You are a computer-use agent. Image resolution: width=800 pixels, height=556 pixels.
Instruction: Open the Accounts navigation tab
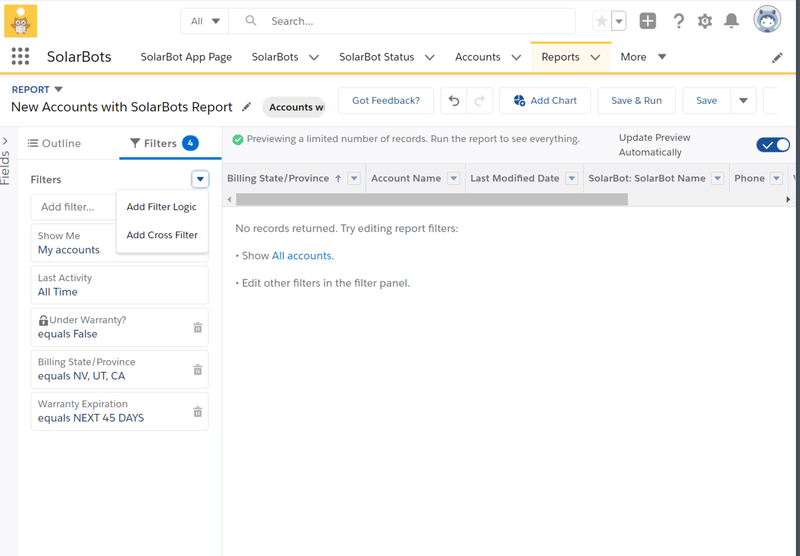click(478, 57)
